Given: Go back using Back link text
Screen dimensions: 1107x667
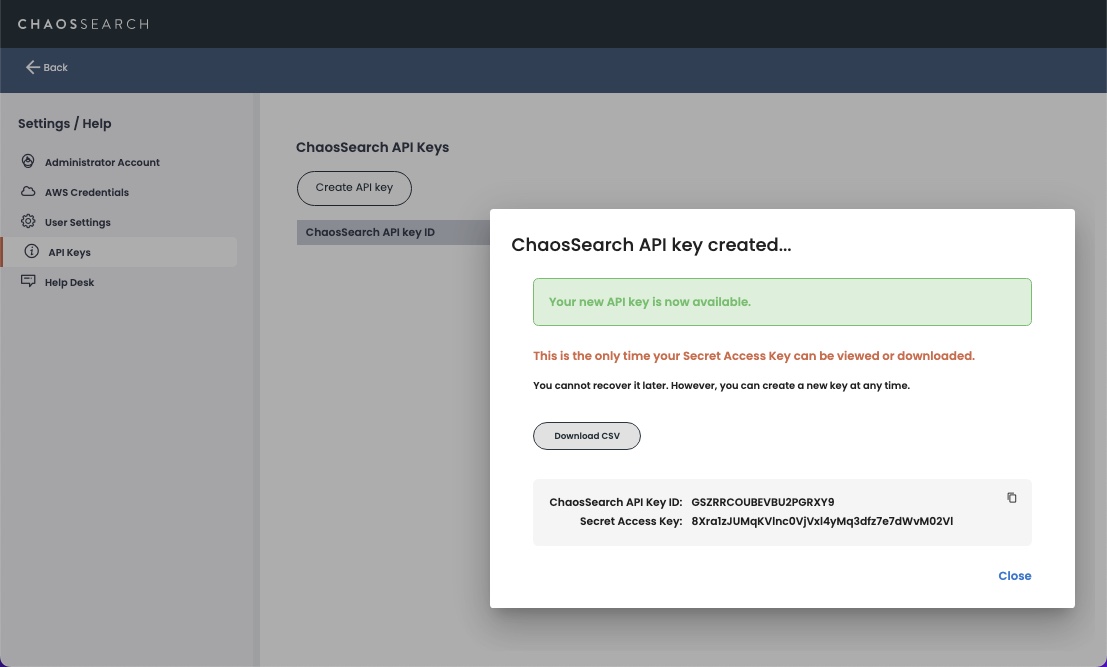Looking at the screenshot, I should [x=55, y=68].
